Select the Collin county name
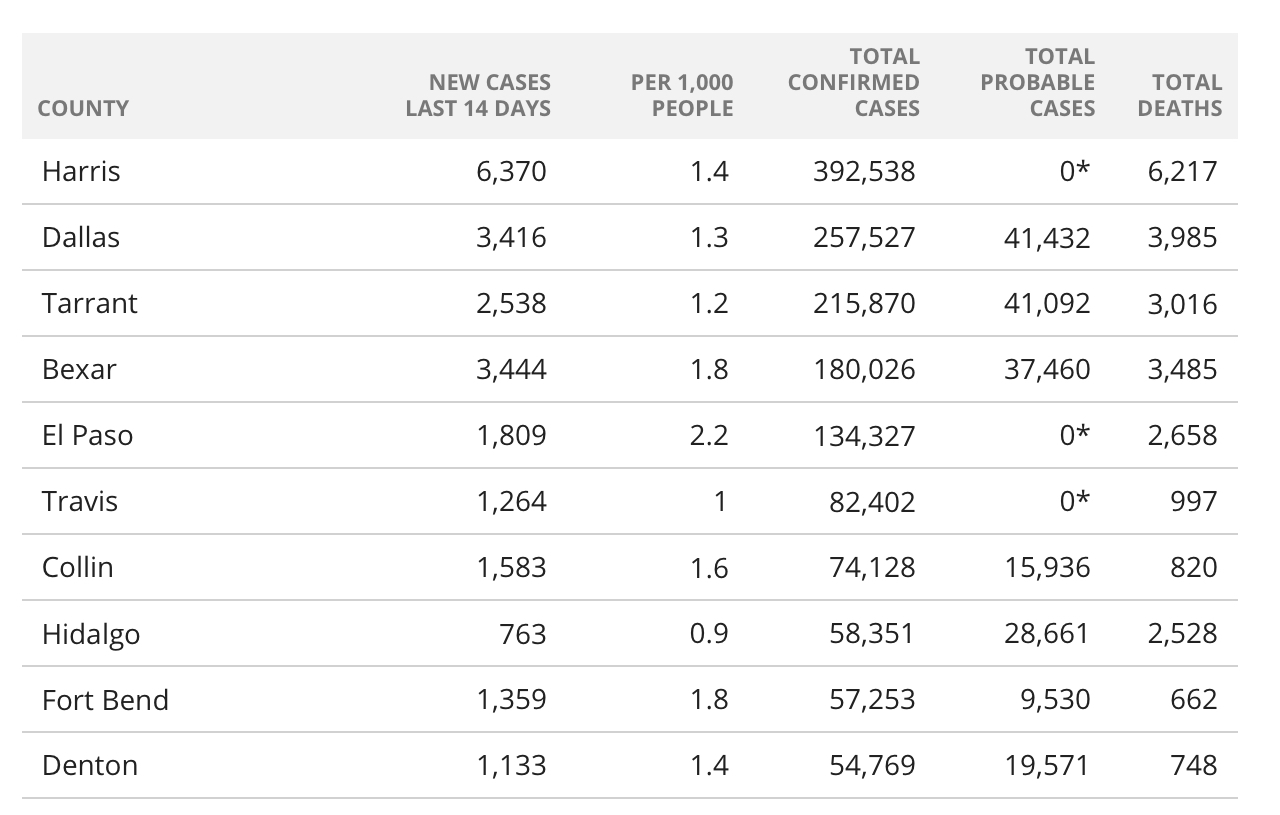The height and width of the screenshot is (815, 1280). pyautogui.click(x=78, y=567)
